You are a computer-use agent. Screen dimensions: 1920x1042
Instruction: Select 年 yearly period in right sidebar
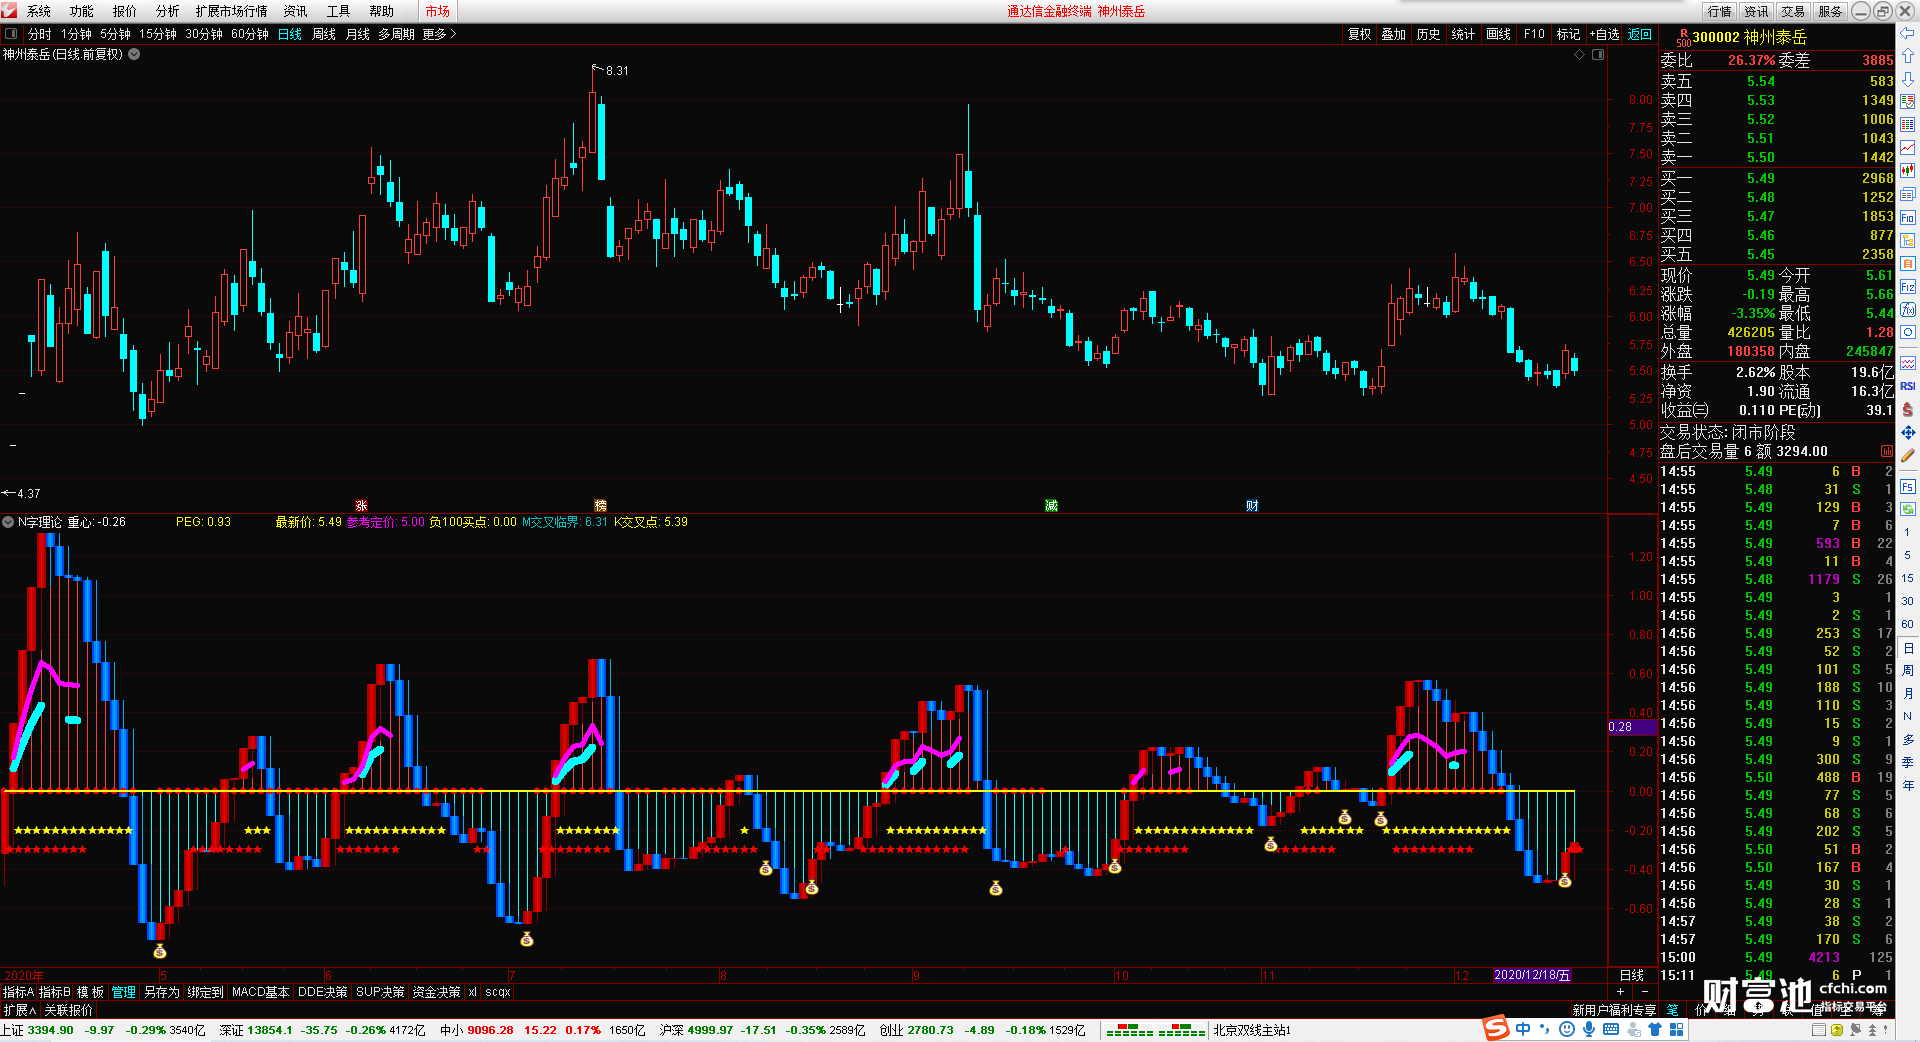click(1908, 785)
